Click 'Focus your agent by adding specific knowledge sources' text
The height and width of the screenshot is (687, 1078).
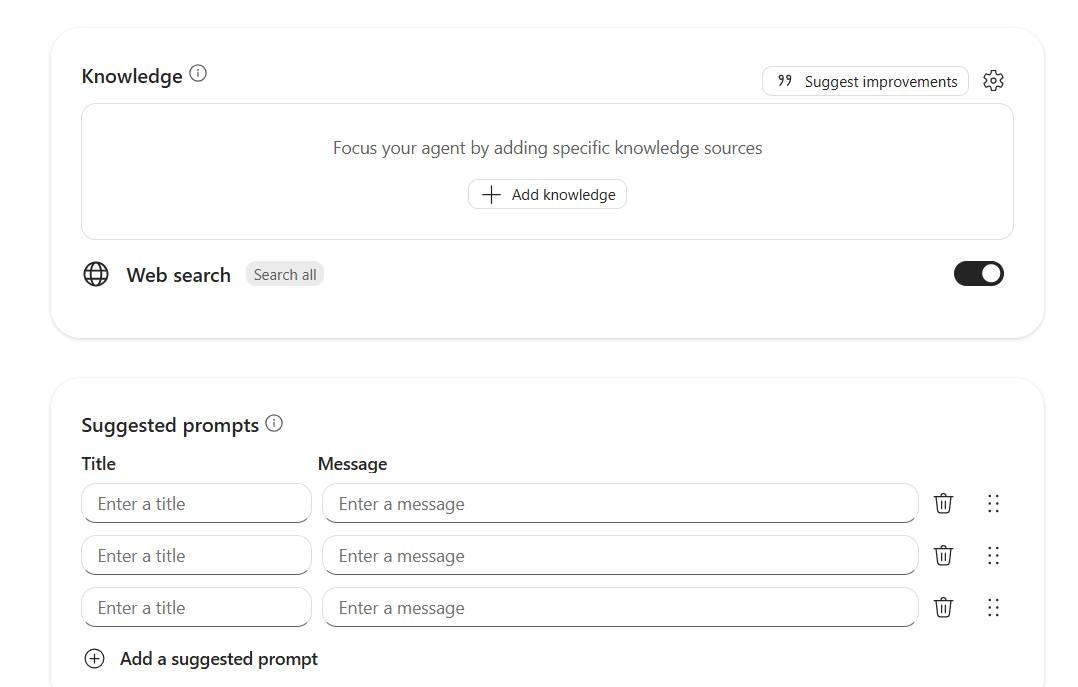click(x=547, y=148)
